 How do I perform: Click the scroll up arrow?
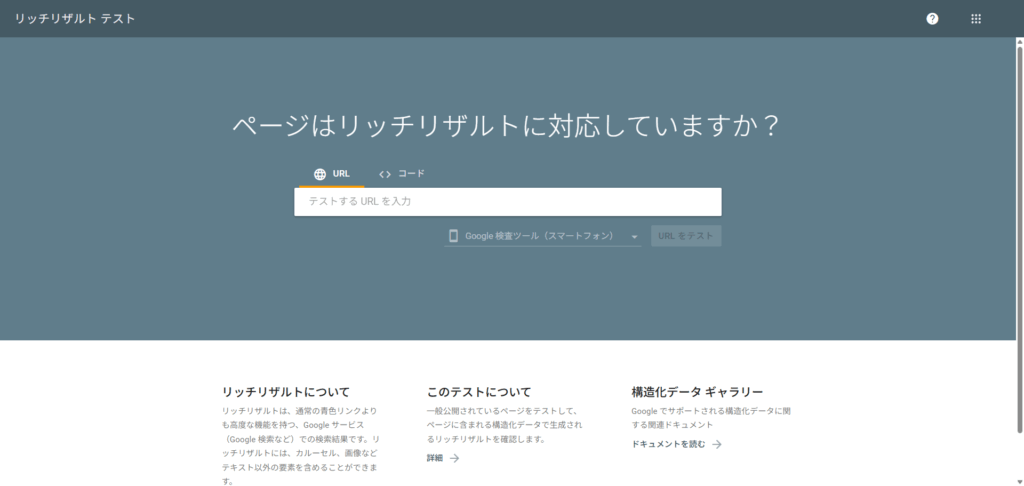point(1019,41)
